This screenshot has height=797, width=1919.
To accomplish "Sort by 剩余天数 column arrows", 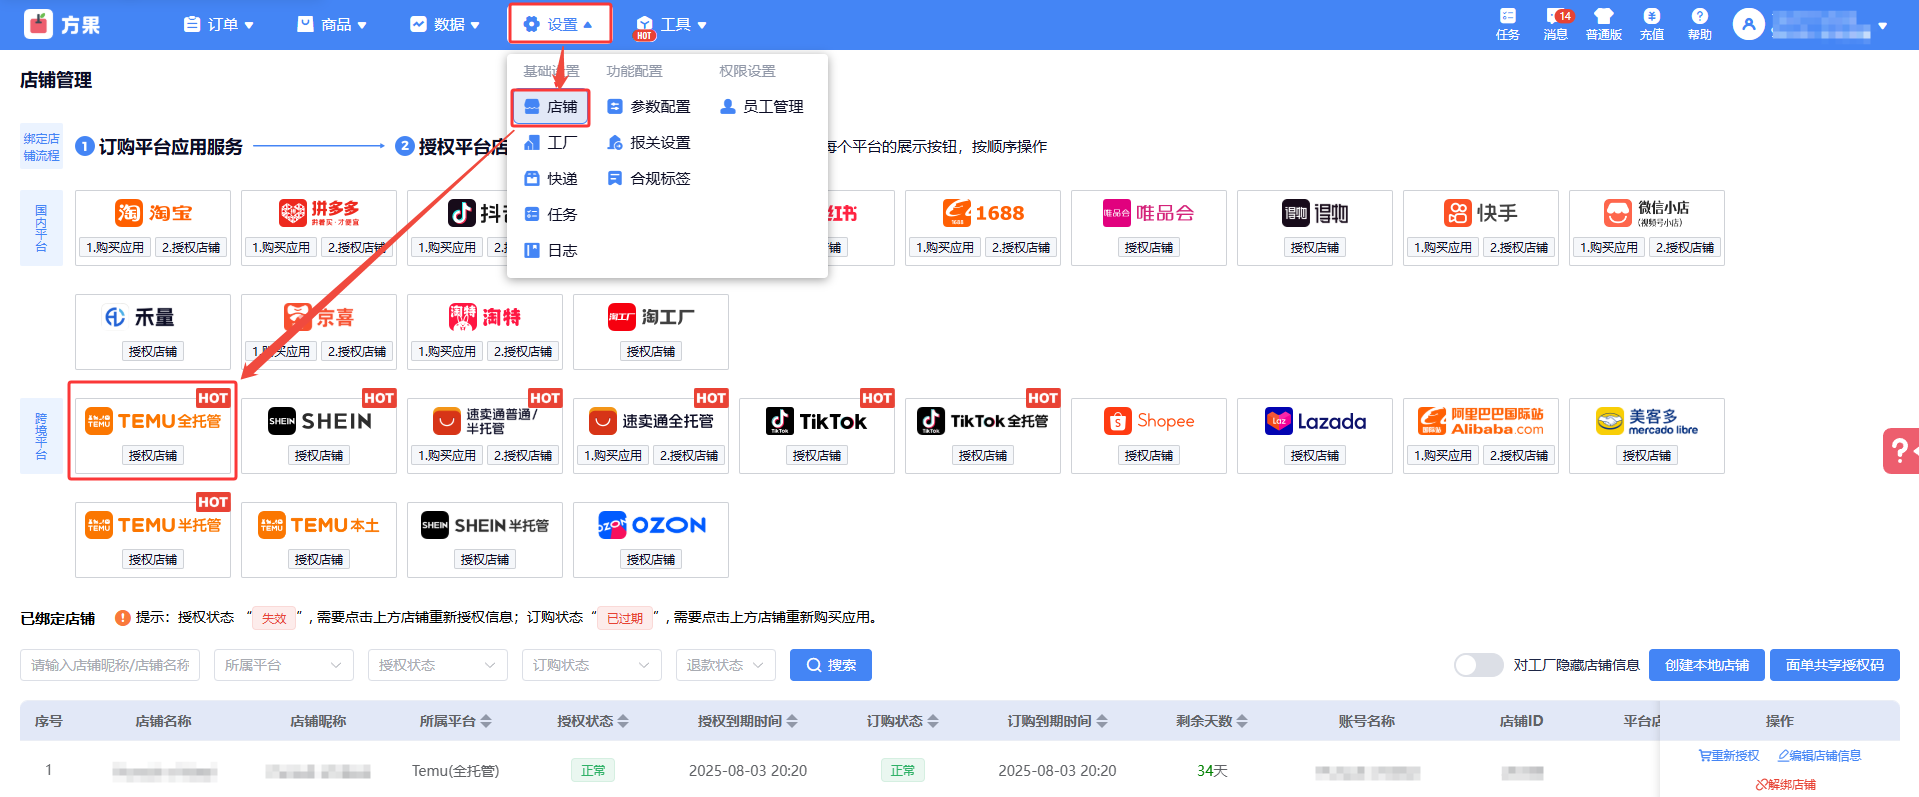I will tap(1242, 721).
